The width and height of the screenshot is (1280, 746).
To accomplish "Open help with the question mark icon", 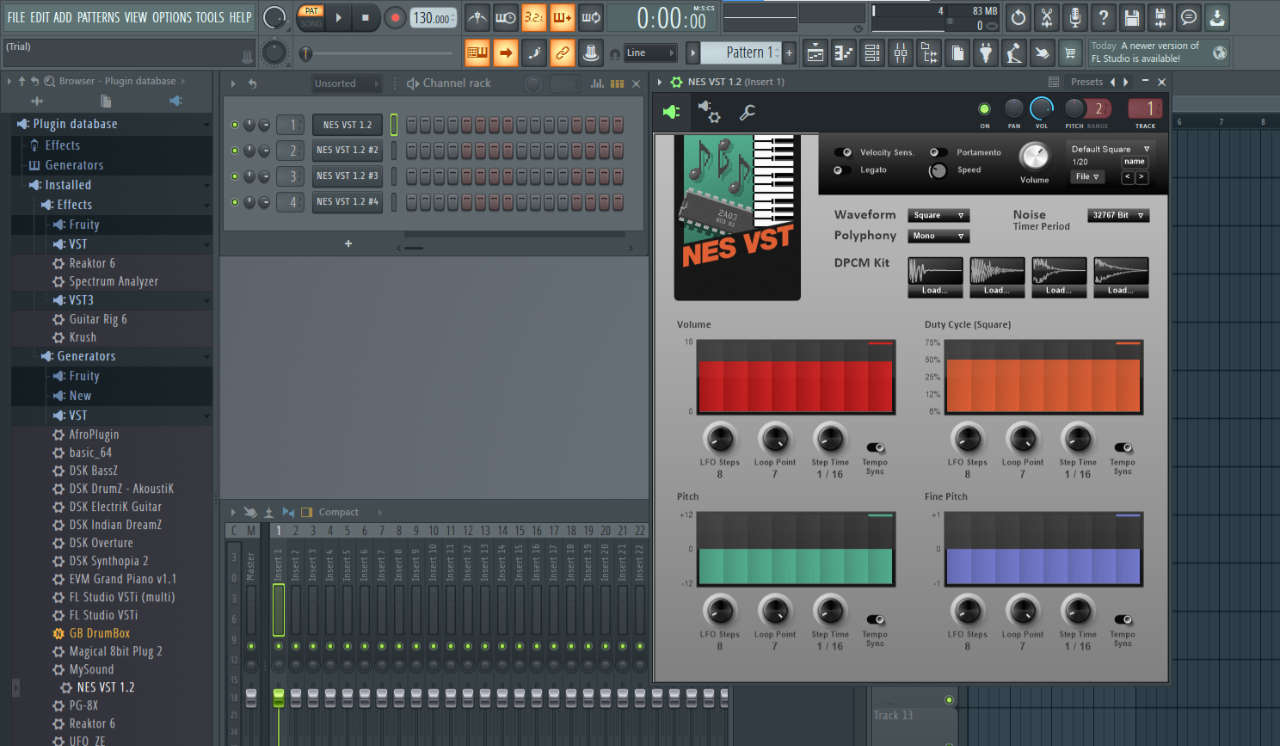I will coord(1103,17).
